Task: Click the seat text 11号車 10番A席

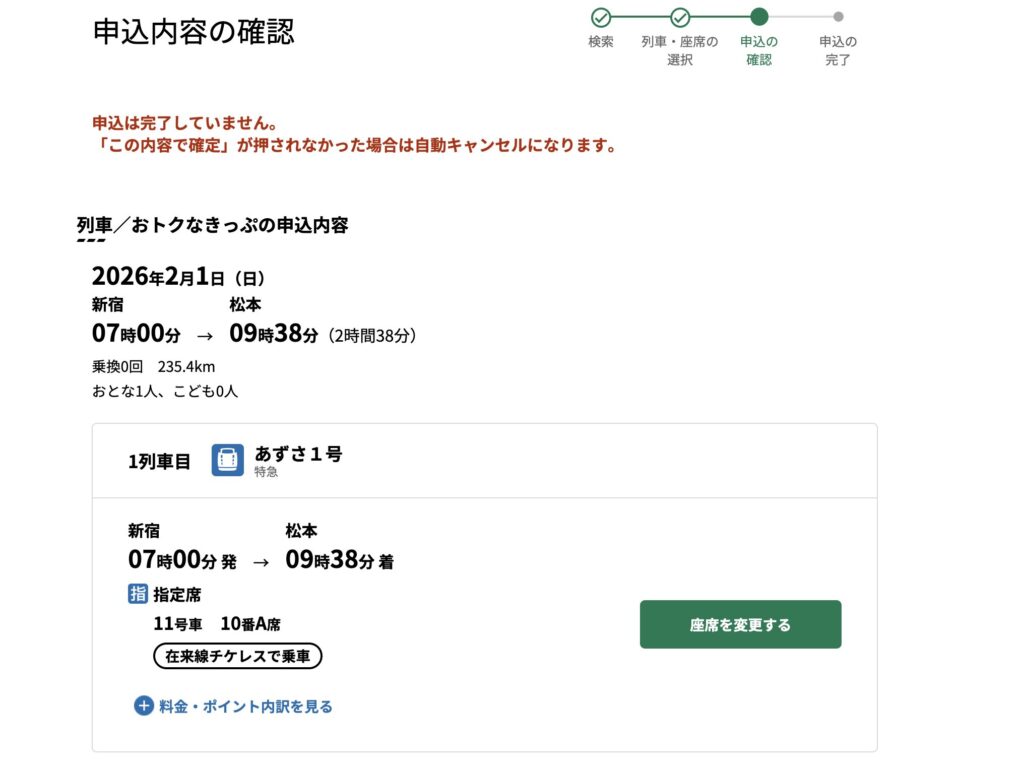Action: point(216,624)
